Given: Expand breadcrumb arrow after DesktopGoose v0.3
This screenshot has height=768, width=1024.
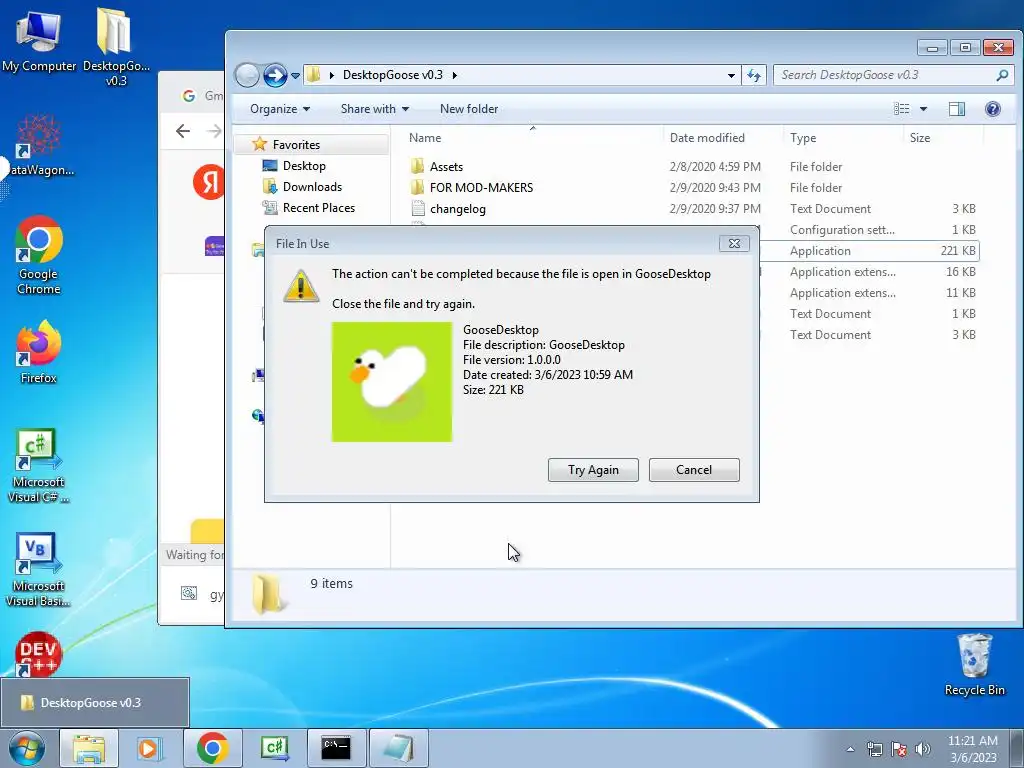Looking at the screenshot, I should tap(455, 75).
